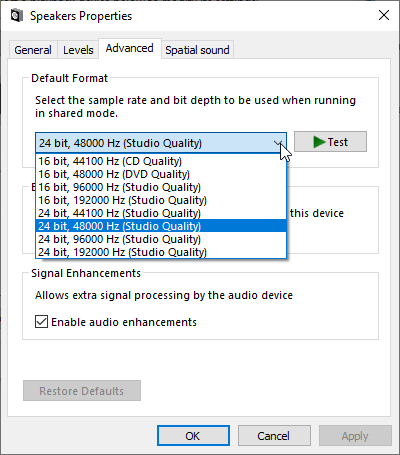
Task: Select 16 bit, 44100 Hz (CD Quality)
Action: point(161,161)
